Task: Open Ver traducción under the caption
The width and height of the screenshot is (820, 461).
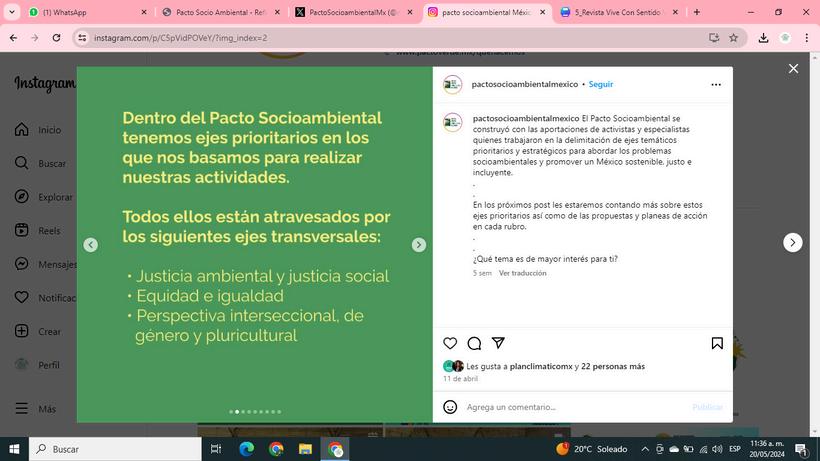Action: click(x=522, y=273)
